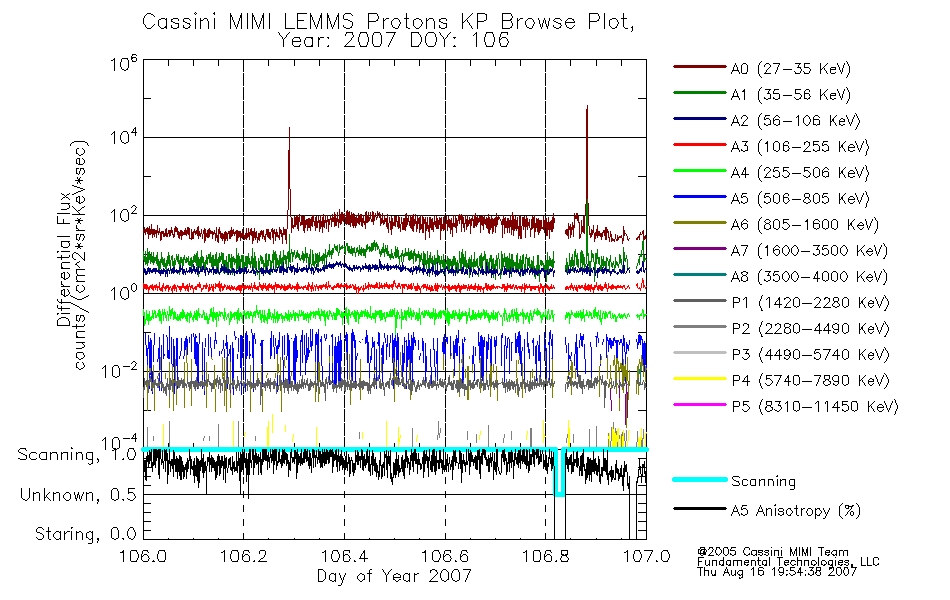Click the Thu Aug 16 19:54:38 2007 timestamp
The width and height of the screenshot is (950, 600).
pos(777,572)
